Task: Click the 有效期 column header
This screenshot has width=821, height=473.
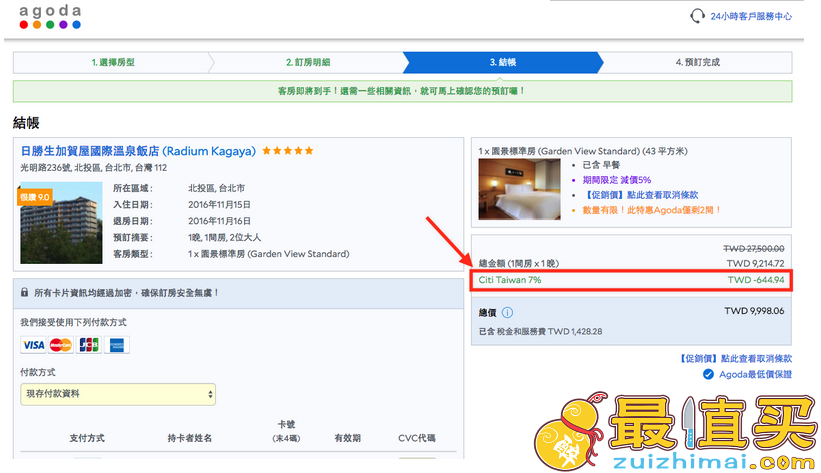Action: point(348,438)
